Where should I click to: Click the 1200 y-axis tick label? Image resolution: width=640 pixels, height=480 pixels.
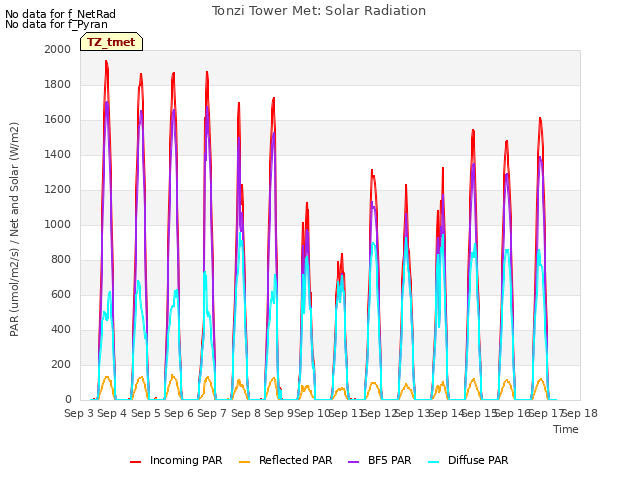(58, 189)
